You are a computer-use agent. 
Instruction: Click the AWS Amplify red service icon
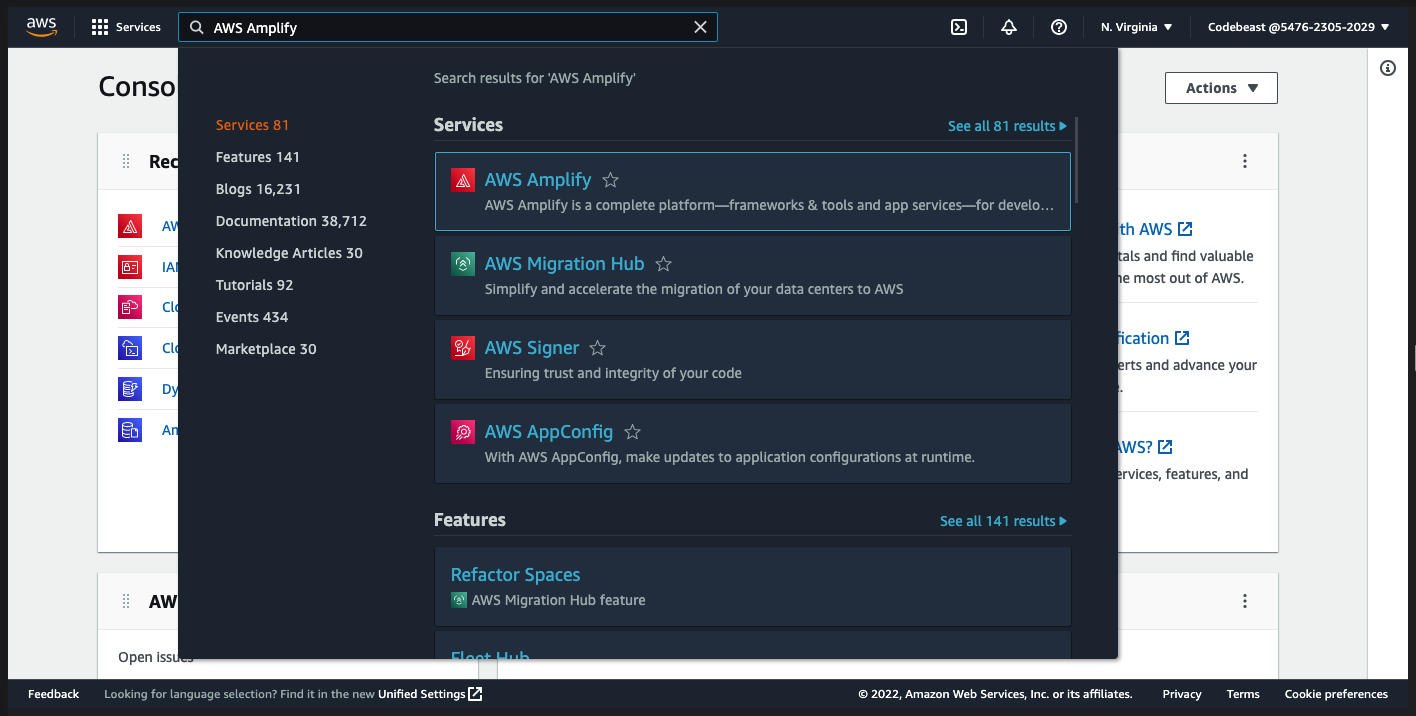462,180
